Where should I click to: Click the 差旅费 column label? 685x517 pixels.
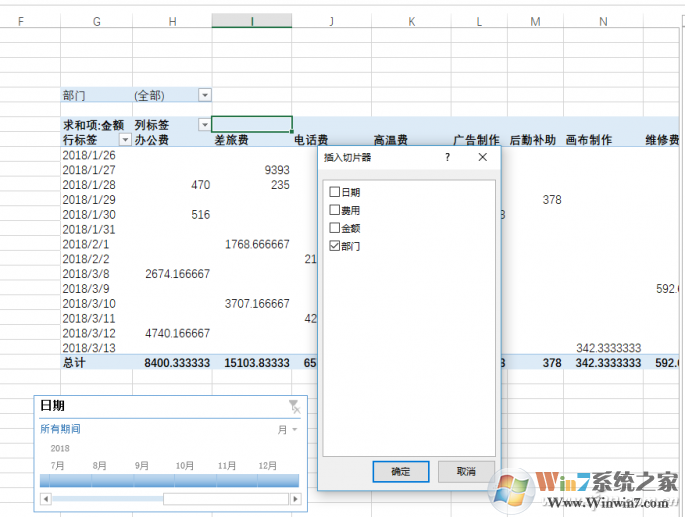click(x=231, y=140)
